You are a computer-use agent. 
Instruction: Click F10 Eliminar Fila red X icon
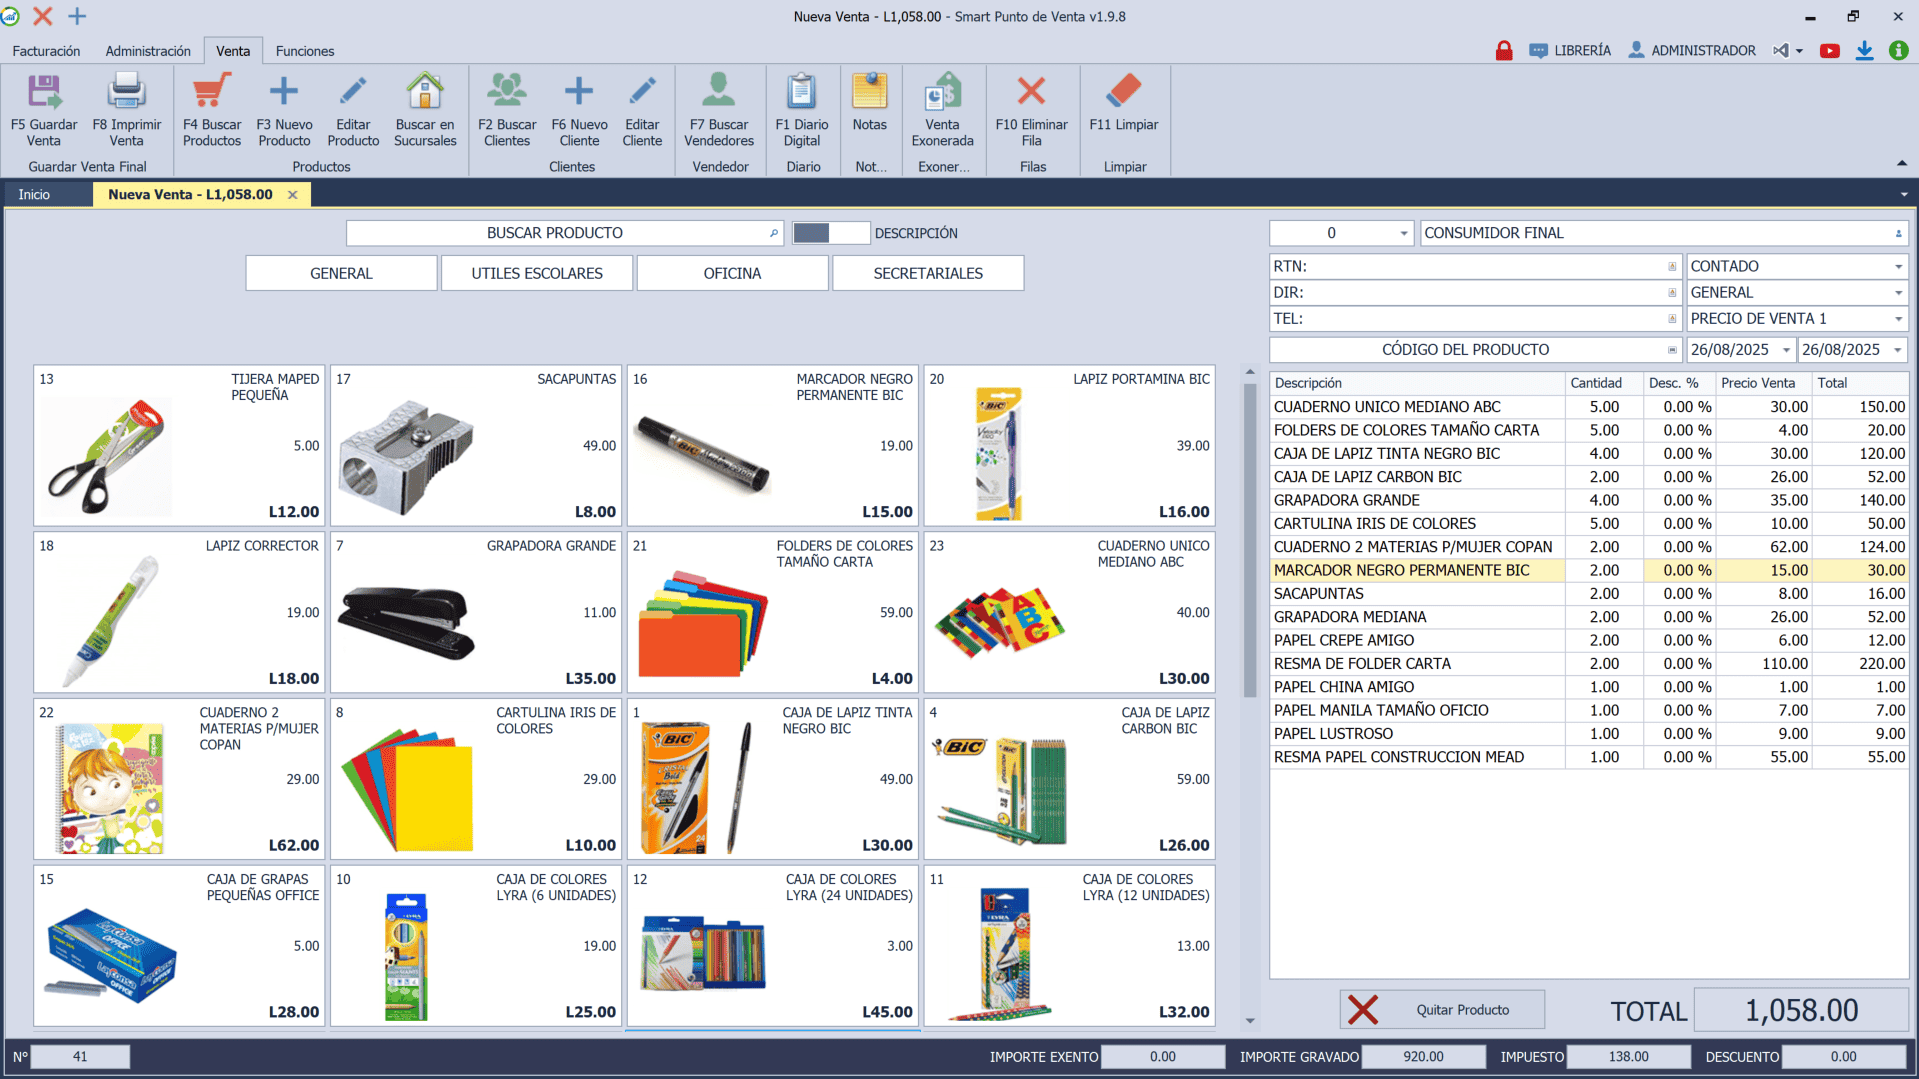pyautogui.click(x=1031, y=91)
